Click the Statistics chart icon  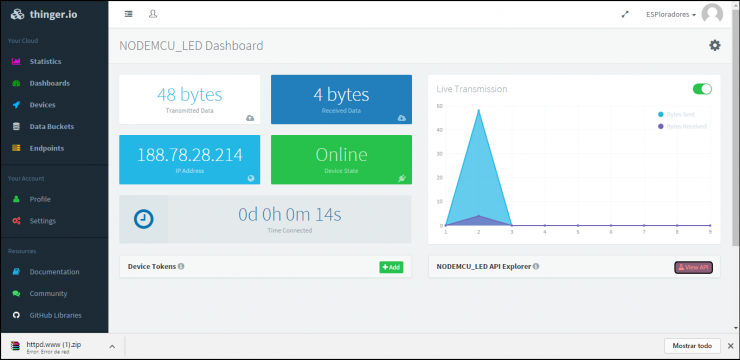pos(16,61)
